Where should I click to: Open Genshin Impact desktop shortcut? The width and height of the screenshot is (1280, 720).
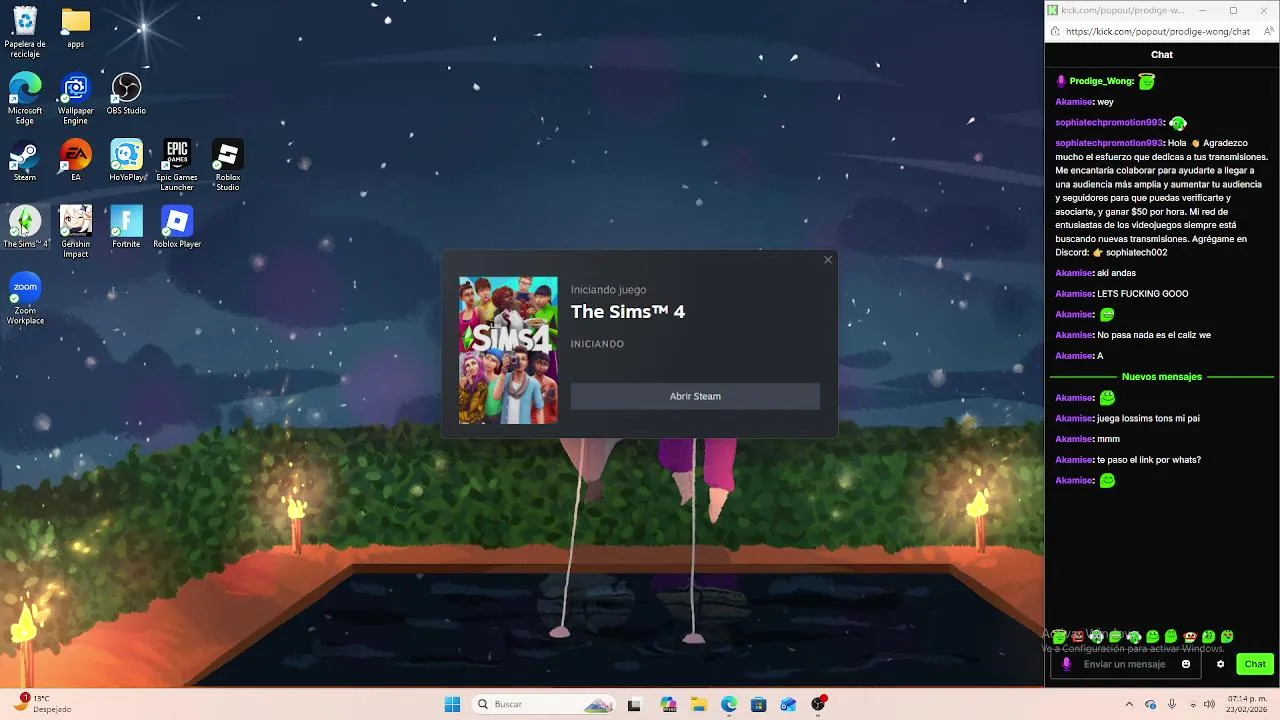pyautogui.click(x=76, y=232)
